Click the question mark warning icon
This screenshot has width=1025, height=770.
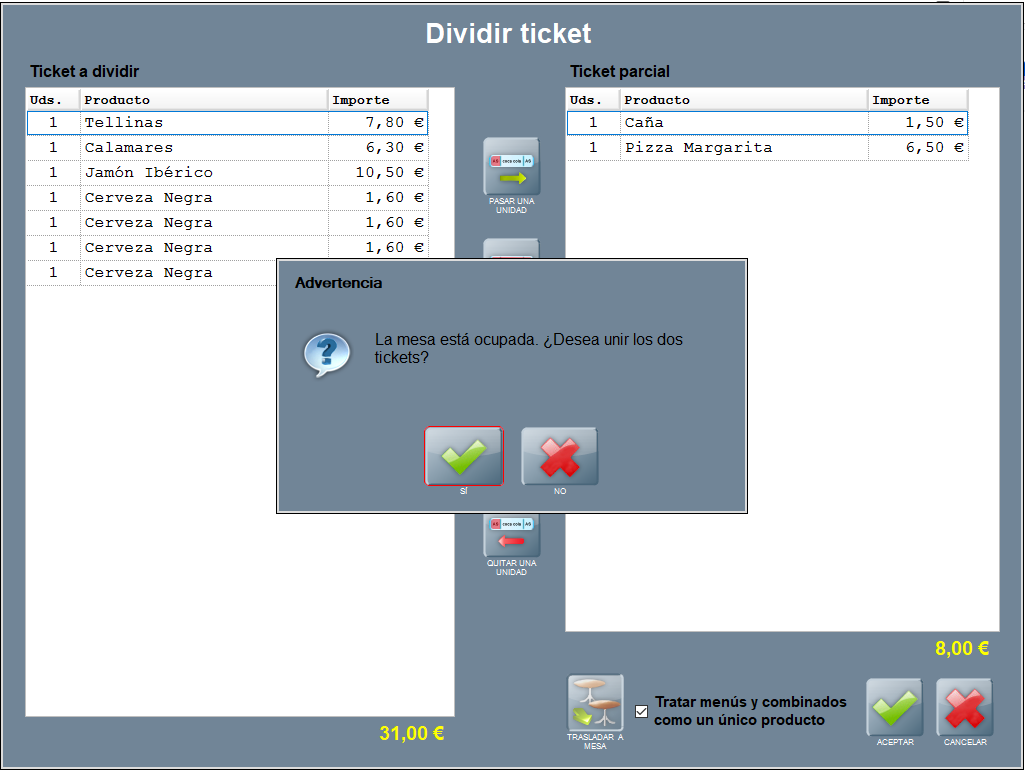(327, 354)
